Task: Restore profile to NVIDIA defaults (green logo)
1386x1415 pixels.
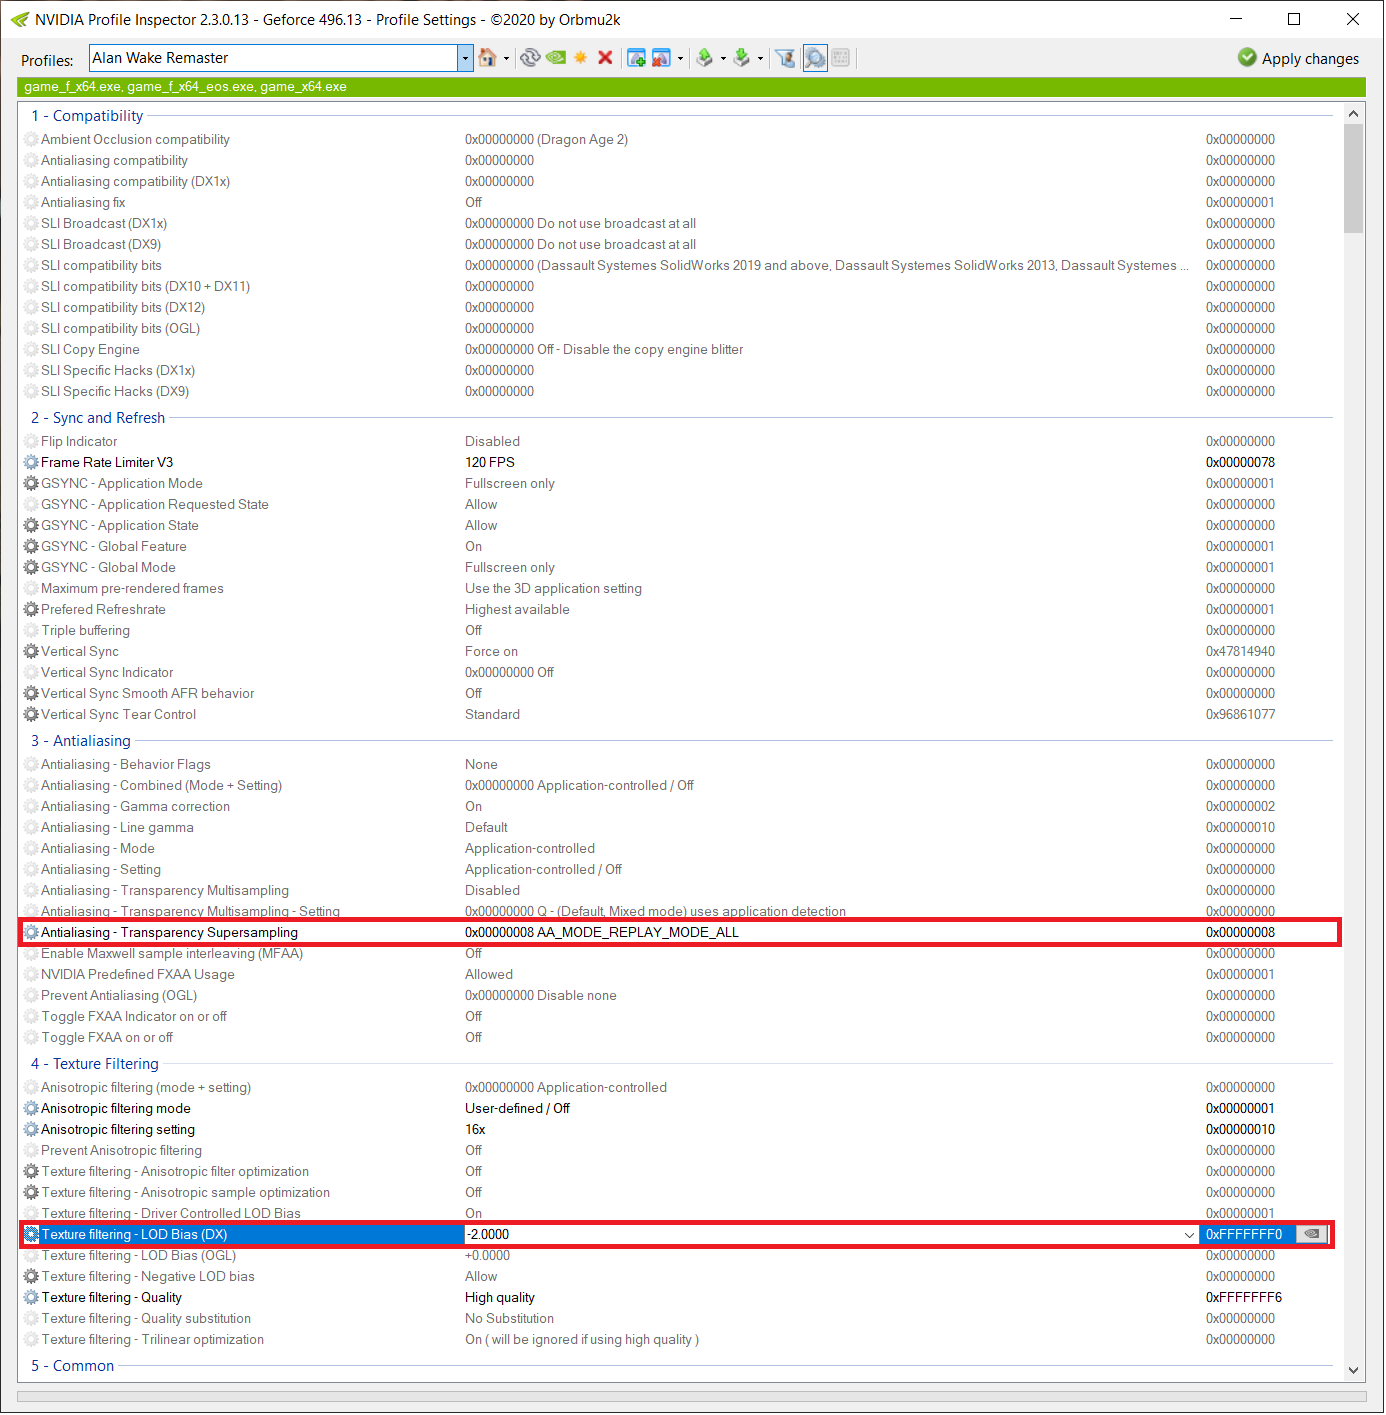Action: click(x=556, y=58)
